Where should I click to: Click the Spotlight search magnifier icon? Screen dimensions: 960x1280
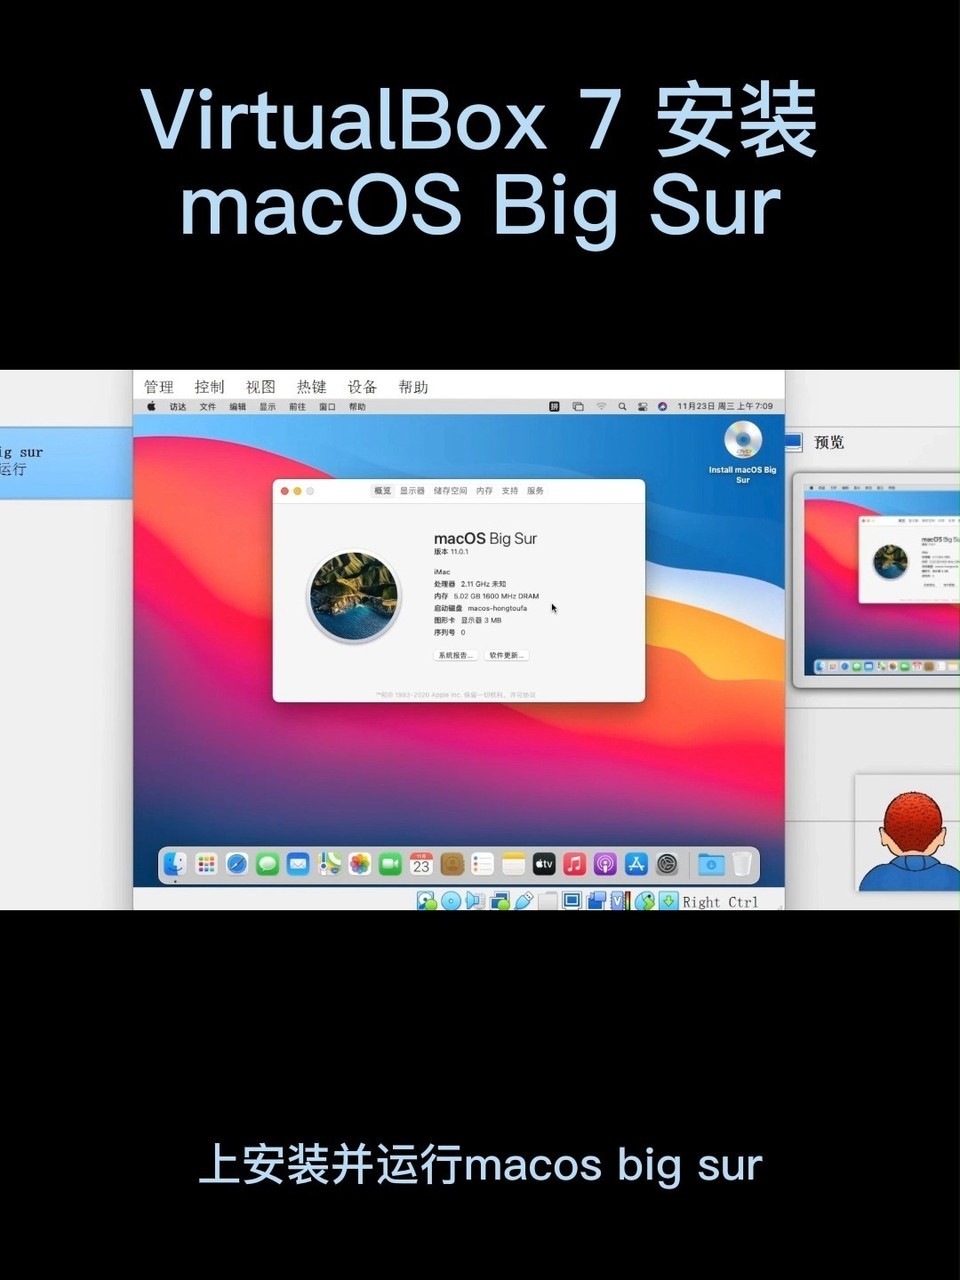coord(622,407)
